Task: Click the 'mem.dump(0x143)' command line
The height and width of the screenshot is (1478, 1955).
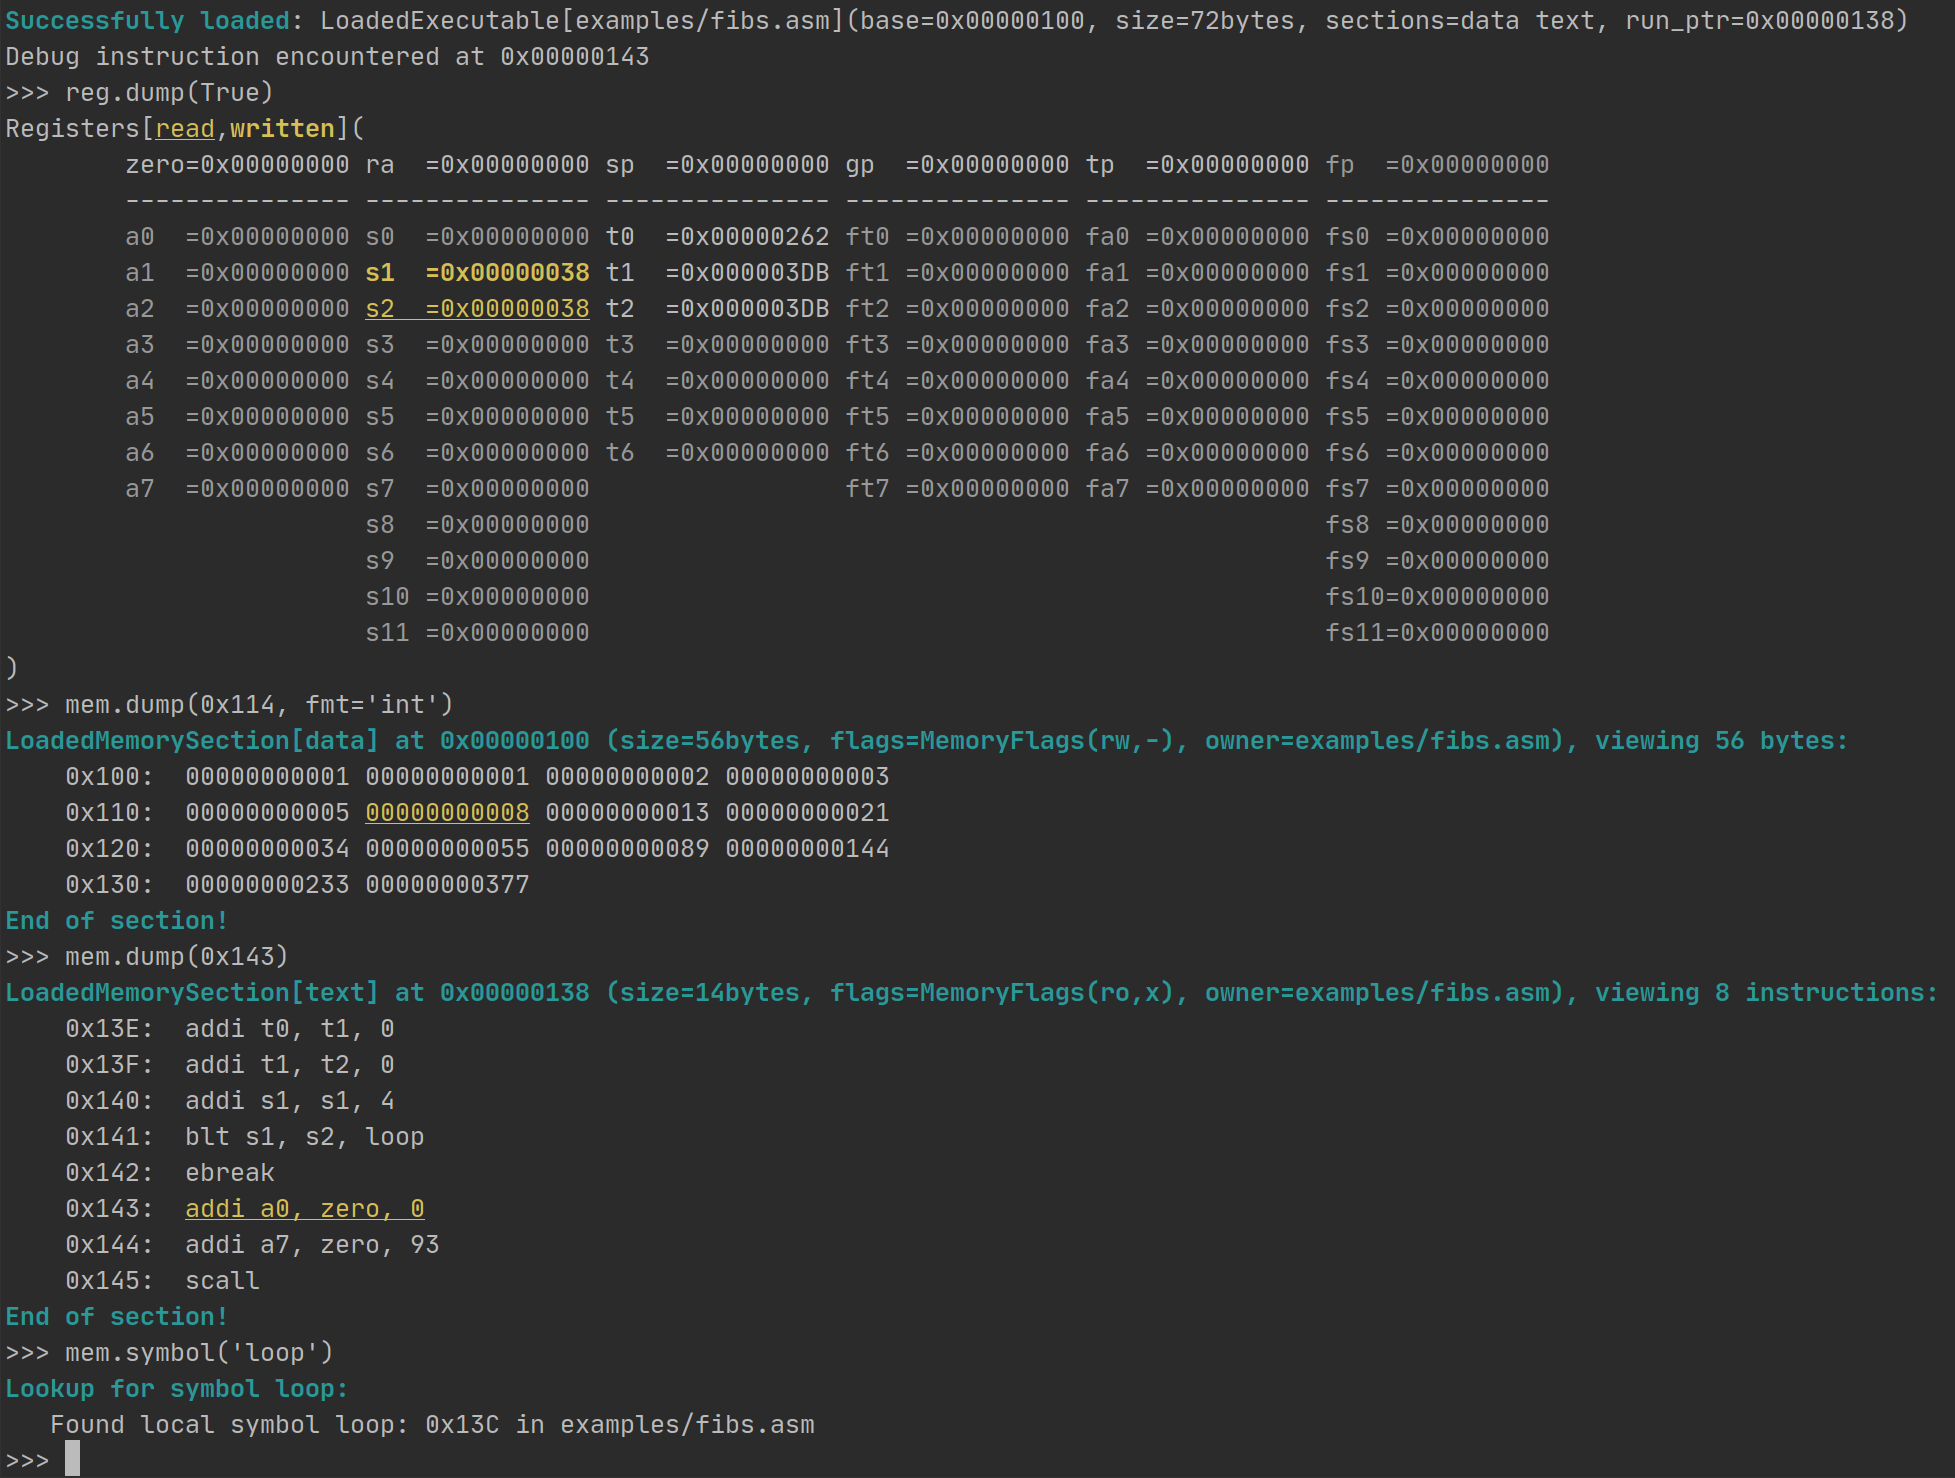Action: click(177, 957)
